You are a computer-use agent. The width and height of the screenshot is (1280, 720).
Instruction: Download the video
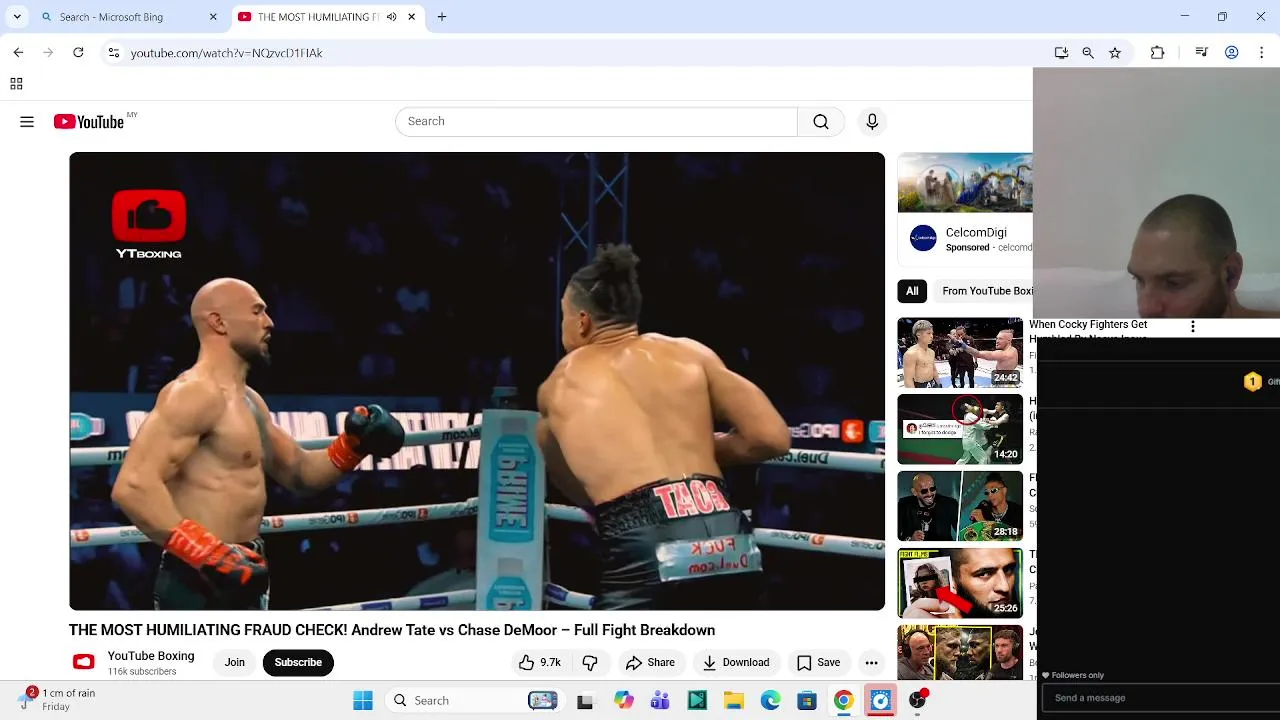(736, 662)
